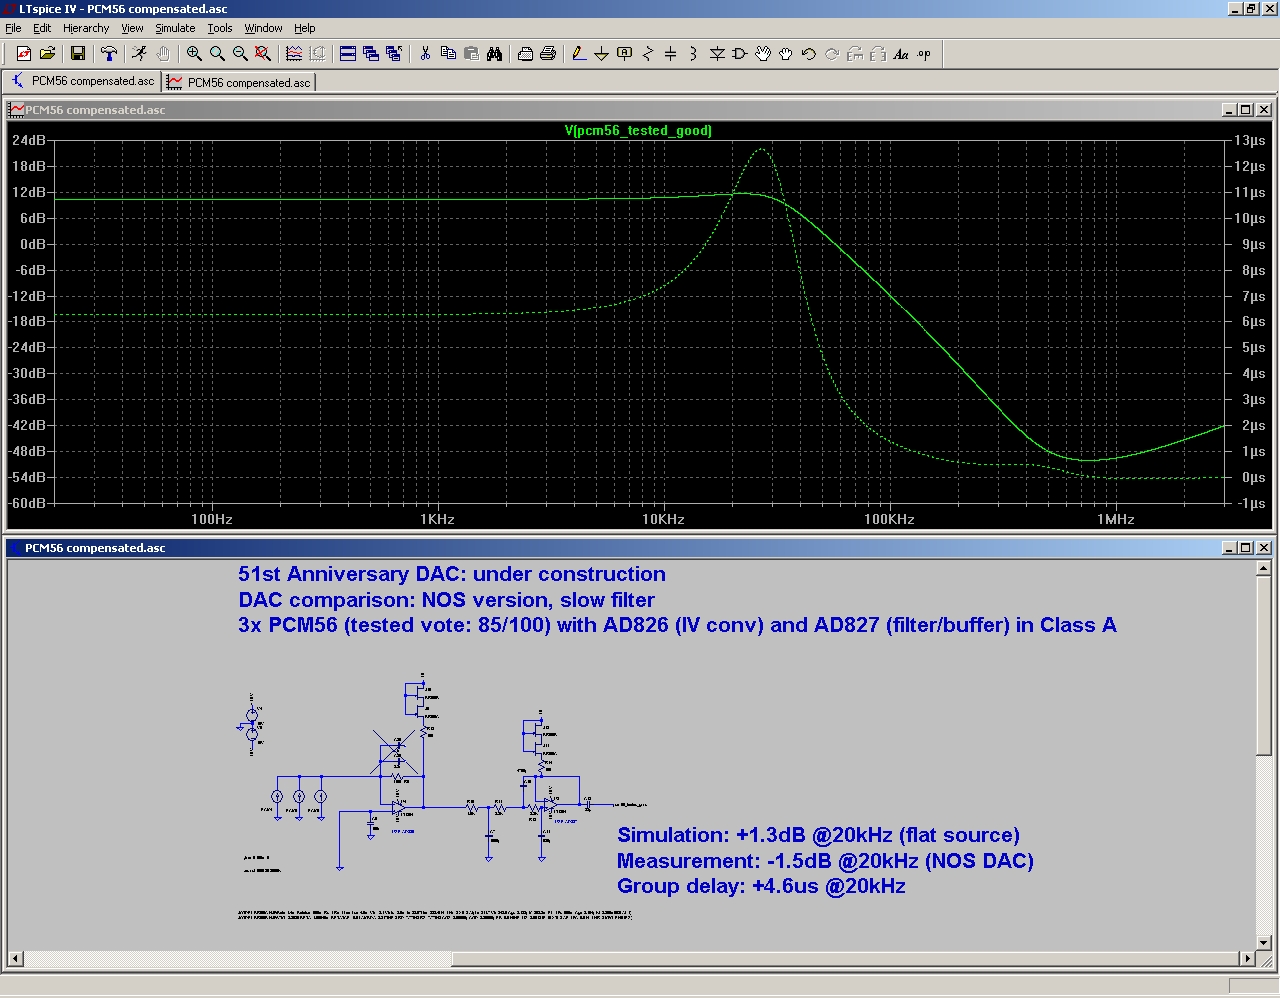Click the schematic window scroll down arrow
Screen dimensions: 1280x998
coord(1264,942)
